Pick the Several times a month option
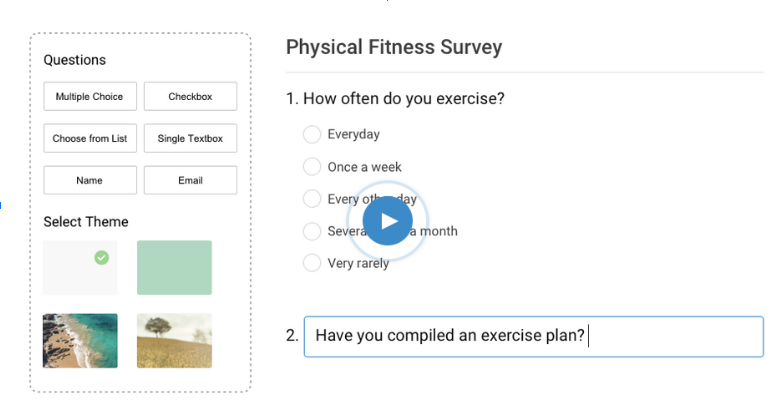The width and height of the screenshot is (773, 412). click(x=312, y=231)
